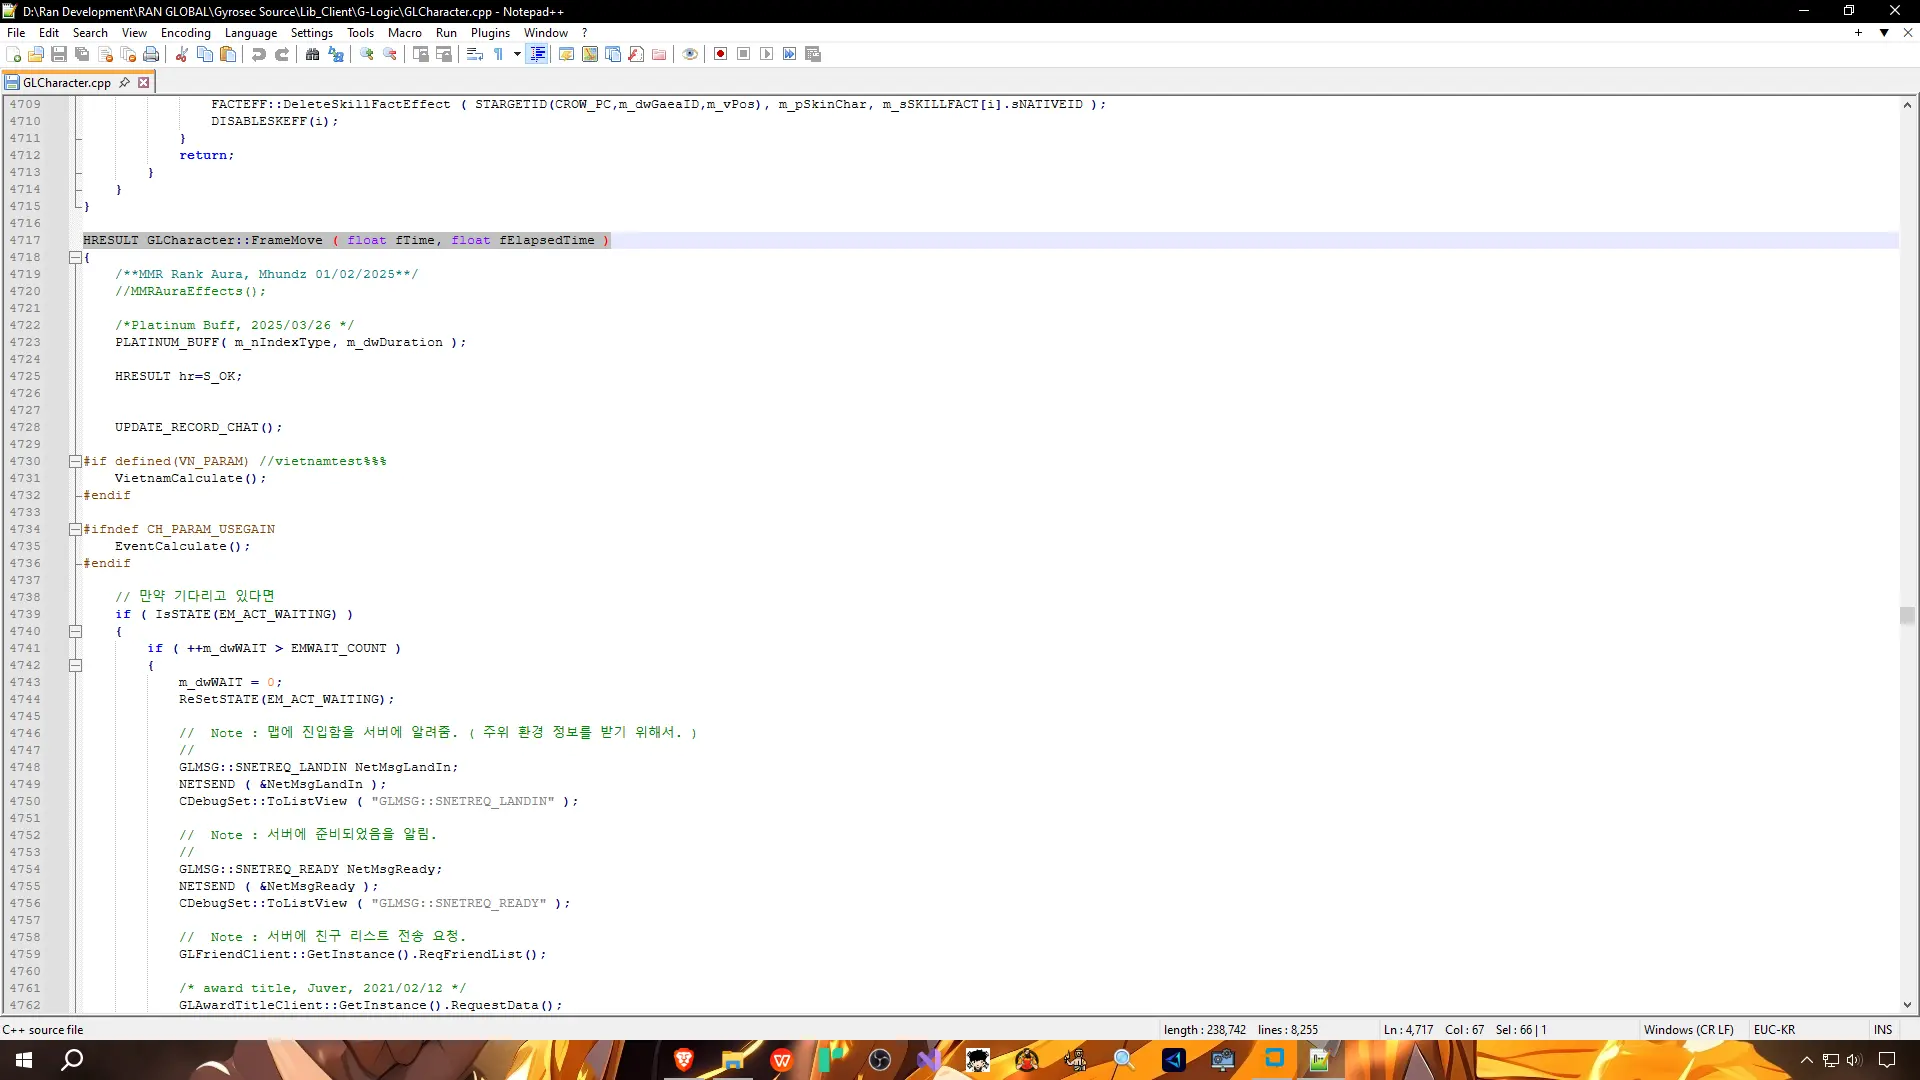Collapse the #if defined(VN_PARAM) fold marker

pos(75,461)
